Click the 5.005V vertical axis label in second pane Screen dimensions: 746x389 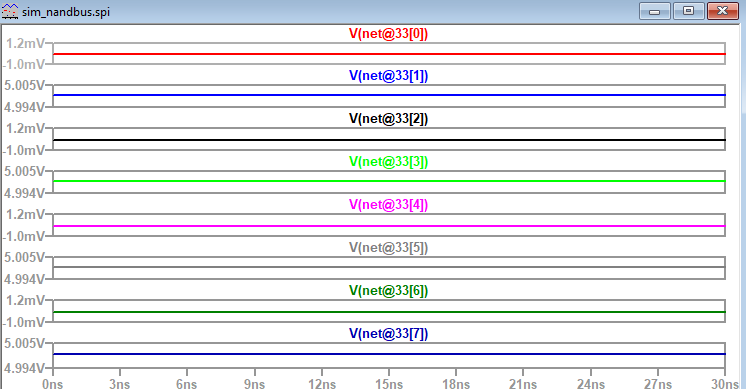click(x=24, y=85)
